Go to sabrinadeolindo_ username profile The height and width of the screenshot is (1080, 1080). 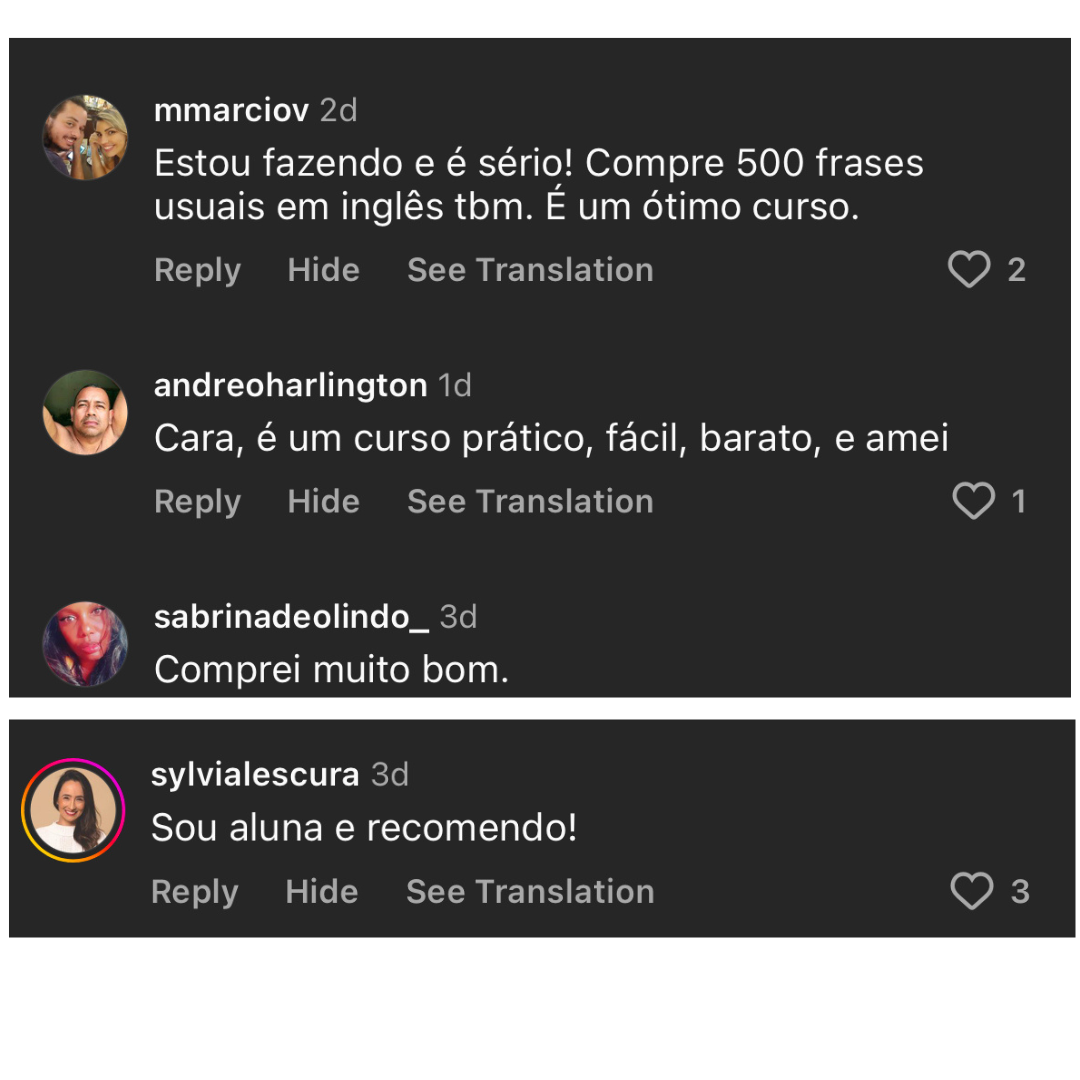click(x=291, y=617)
